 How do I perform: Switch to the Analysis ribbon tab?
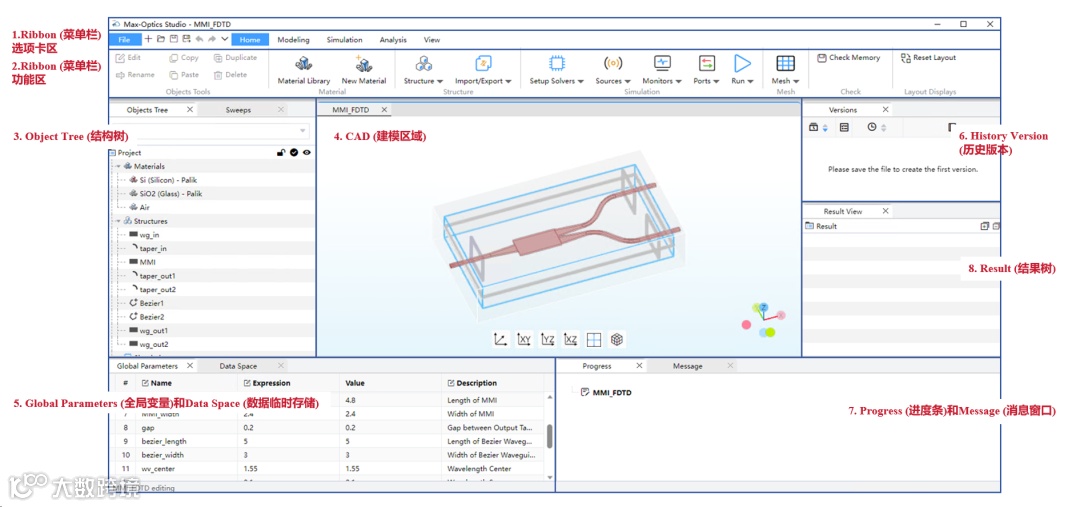pyautogui.click(x=393, y=40)
